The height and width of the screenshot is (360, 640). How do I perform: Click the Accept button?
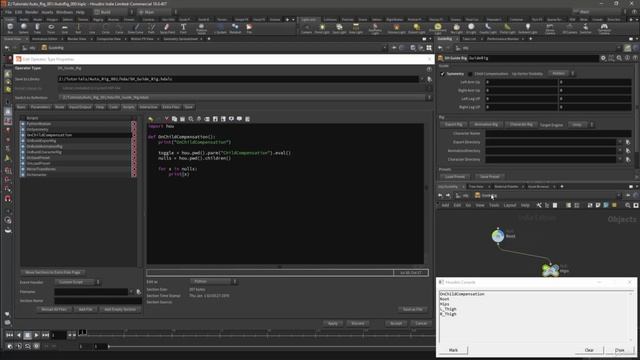point(396,323)
